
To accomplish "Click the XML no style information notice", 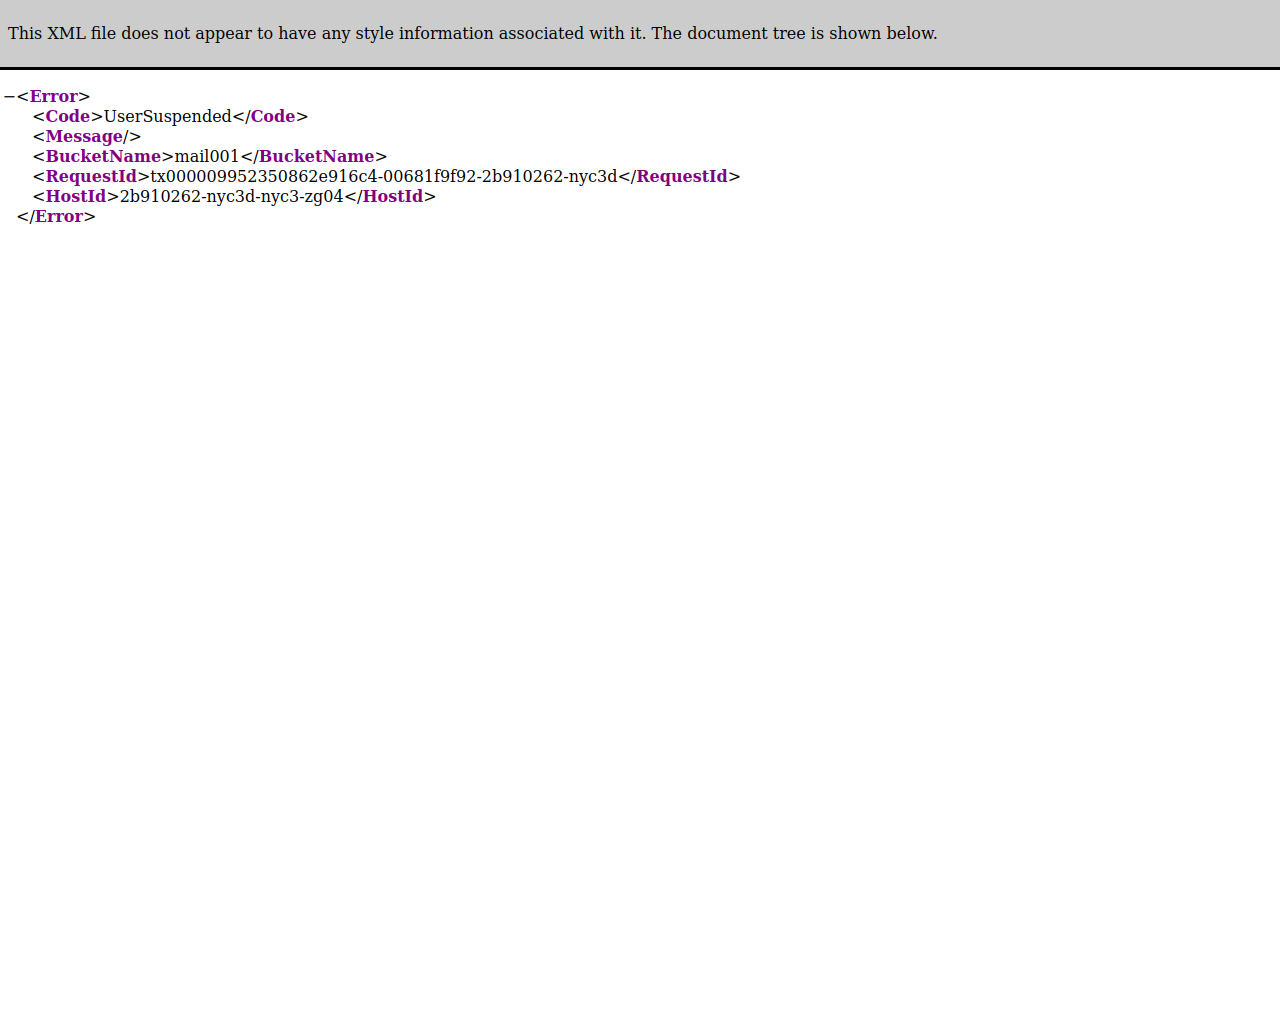I will tap(473, 33).
